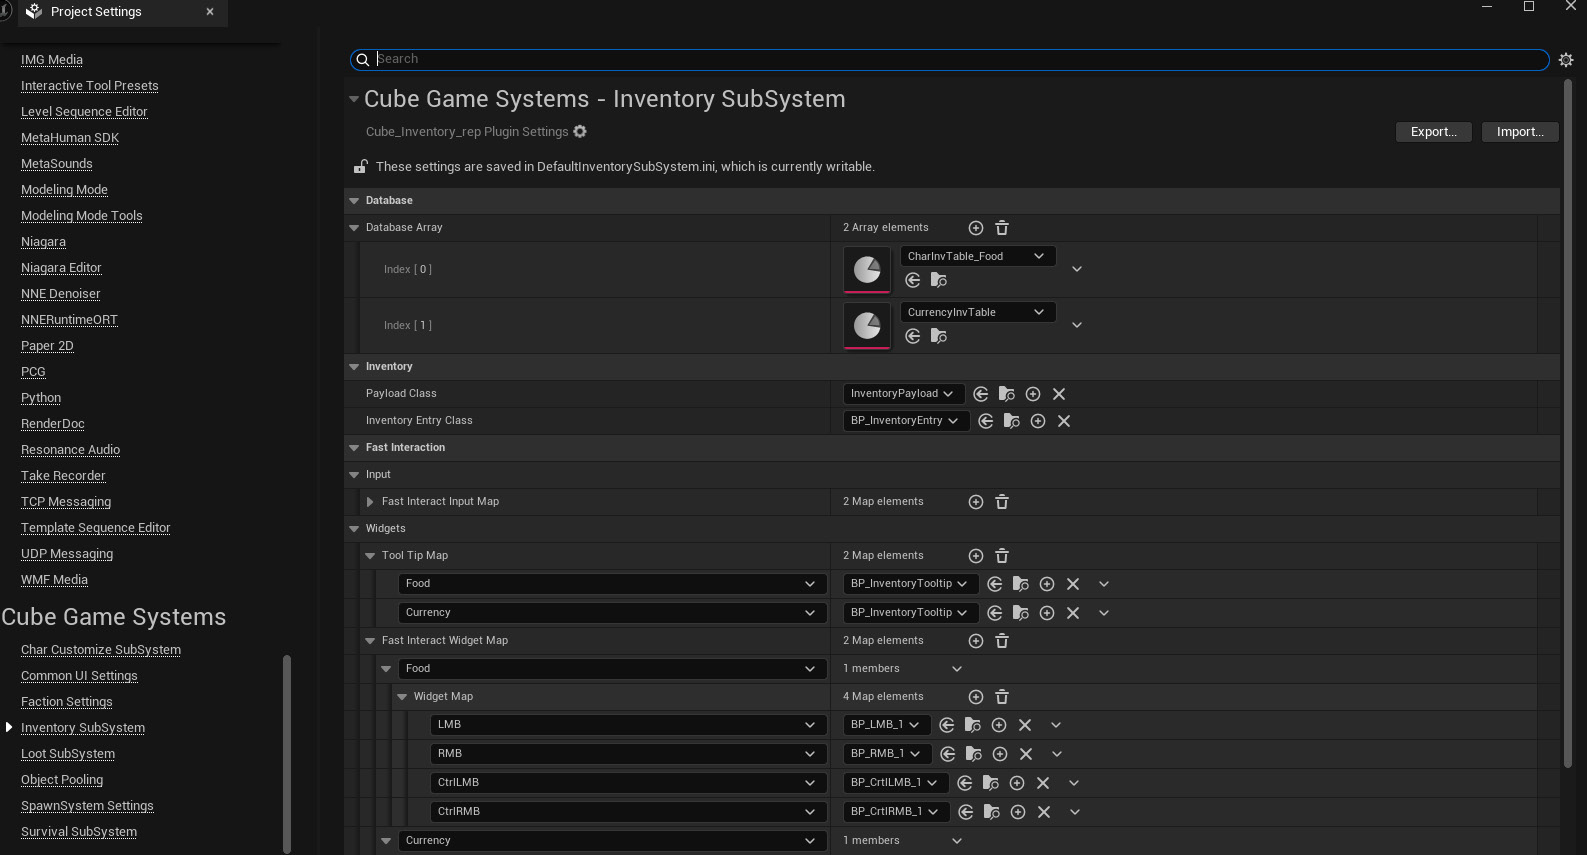Add entry to Fast Interact Widget Map

pyautogui.click(x=976, y=641)
